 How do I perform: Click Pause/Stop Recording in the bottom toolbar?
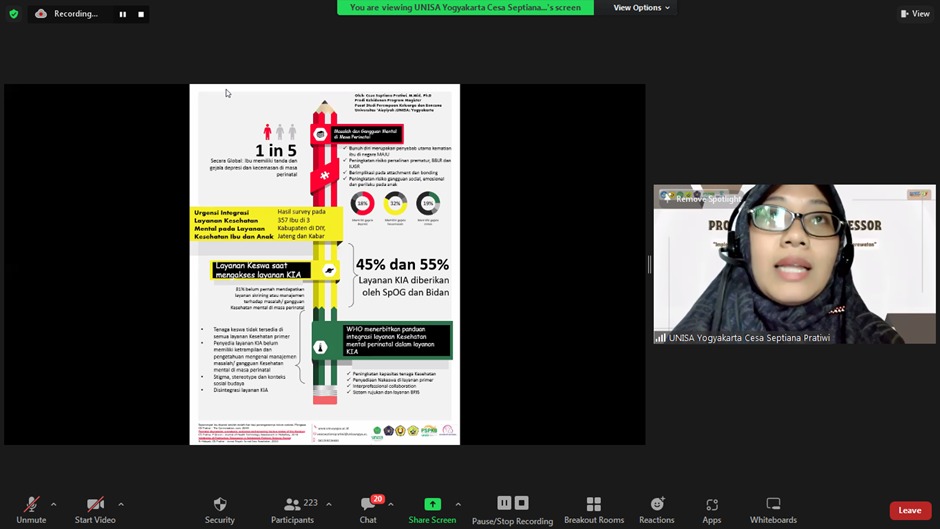coord(512,509)
